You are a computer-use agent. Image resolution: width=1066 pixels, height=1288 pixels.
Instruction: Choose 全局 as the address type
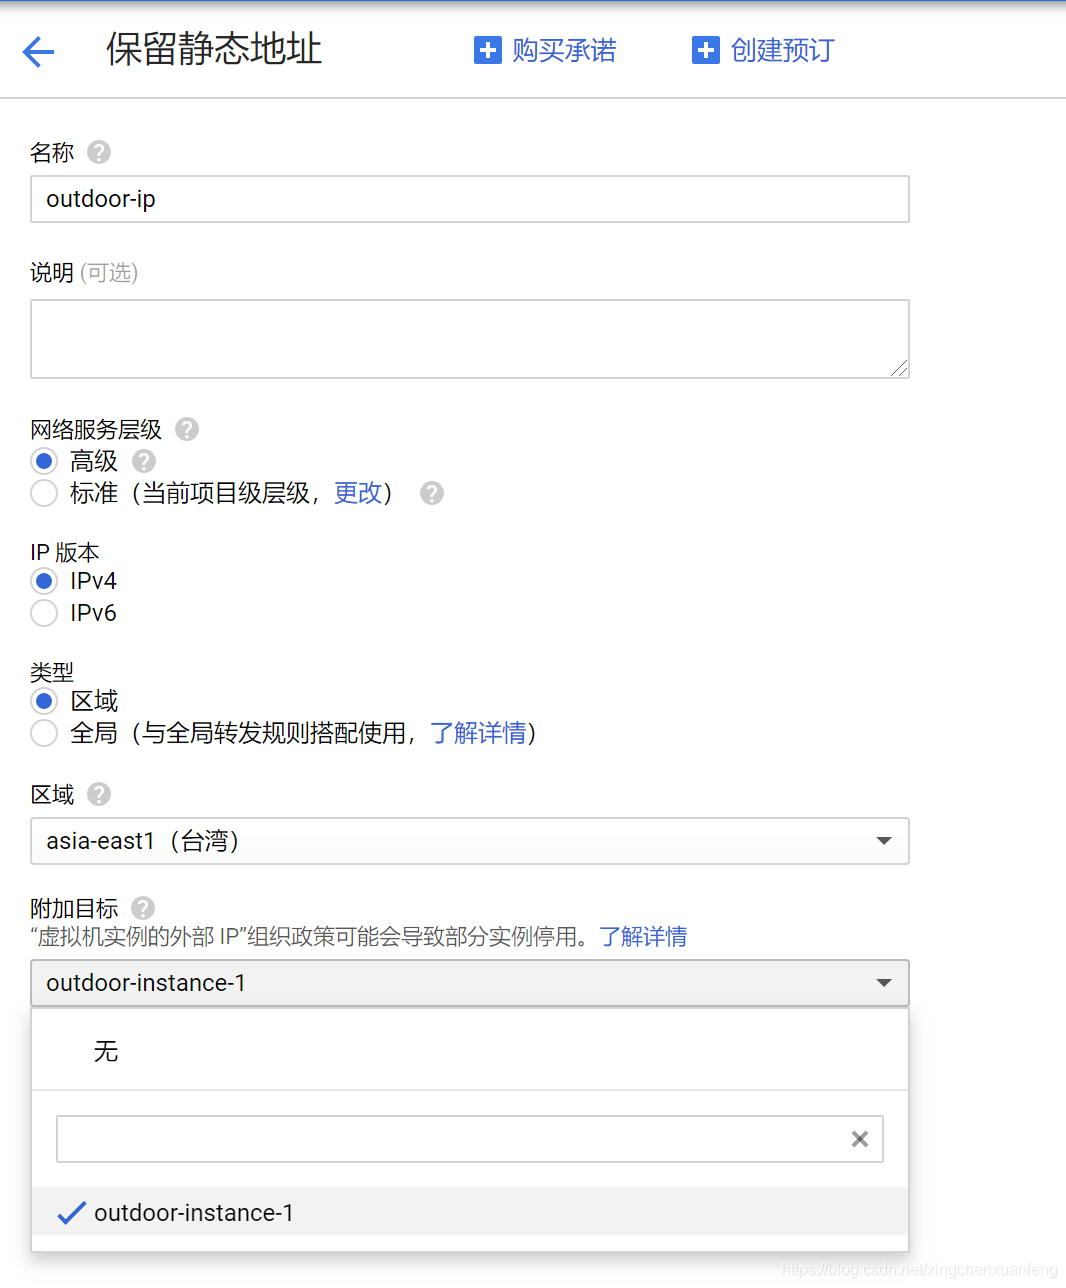[44, 733]
